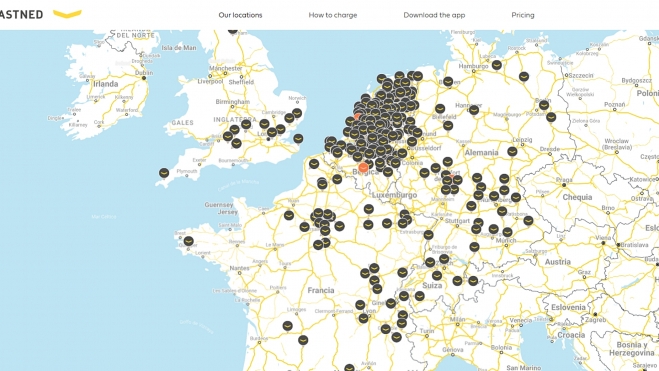Select the station marker near Brest

[189, 241]
